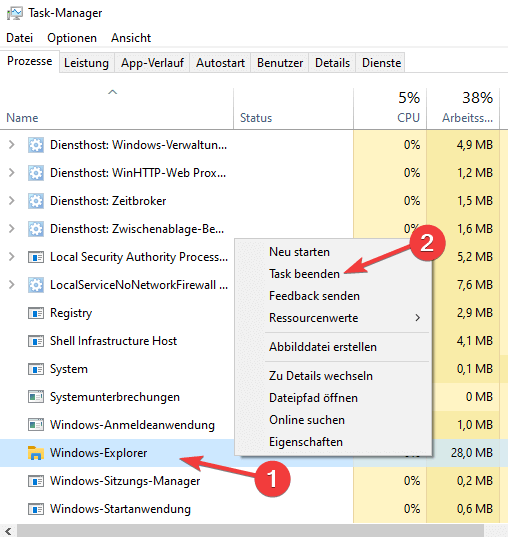Expand Diensthost: WinHTTP-Web Prox... process group

[x=12, y=173]
